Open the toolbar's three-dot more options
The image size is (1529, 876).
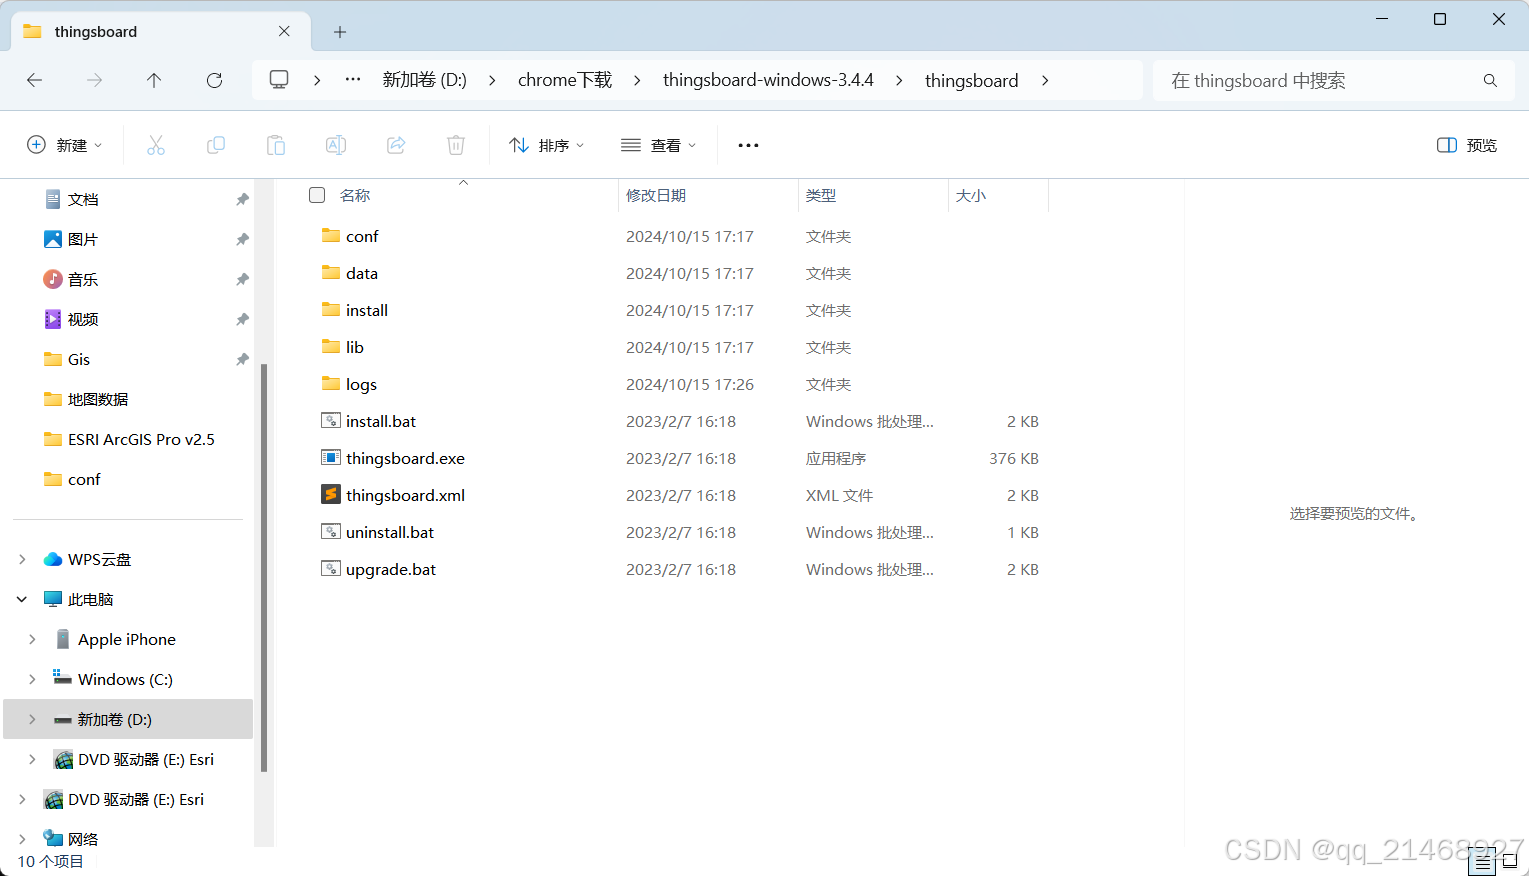pyautogui.click(x=748, y=145)
